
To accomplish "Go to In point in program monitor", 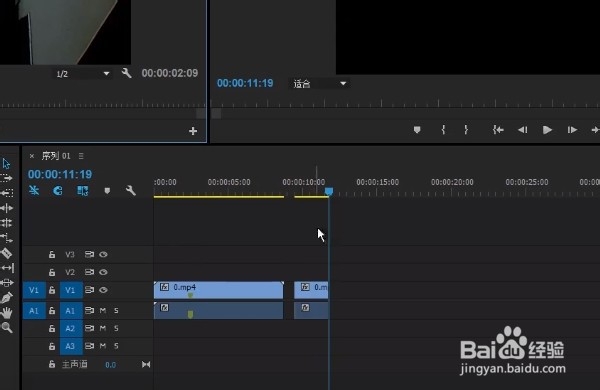I will click(498, 130).
